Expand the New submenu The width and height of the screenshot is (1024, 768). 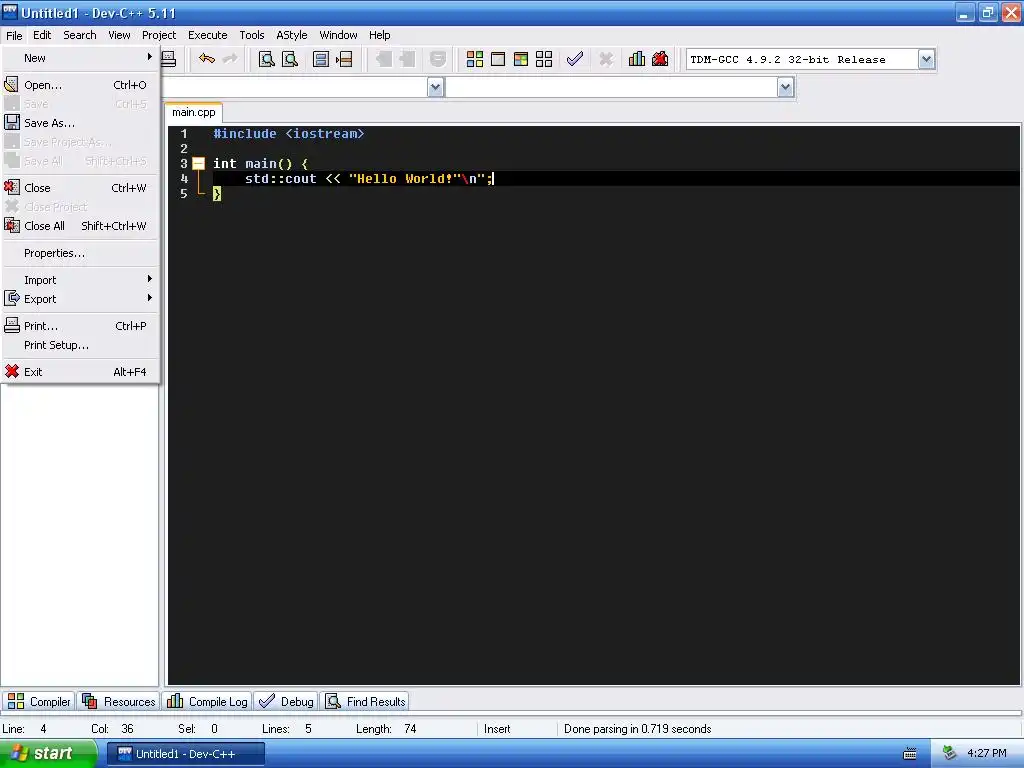pos(80,58)
